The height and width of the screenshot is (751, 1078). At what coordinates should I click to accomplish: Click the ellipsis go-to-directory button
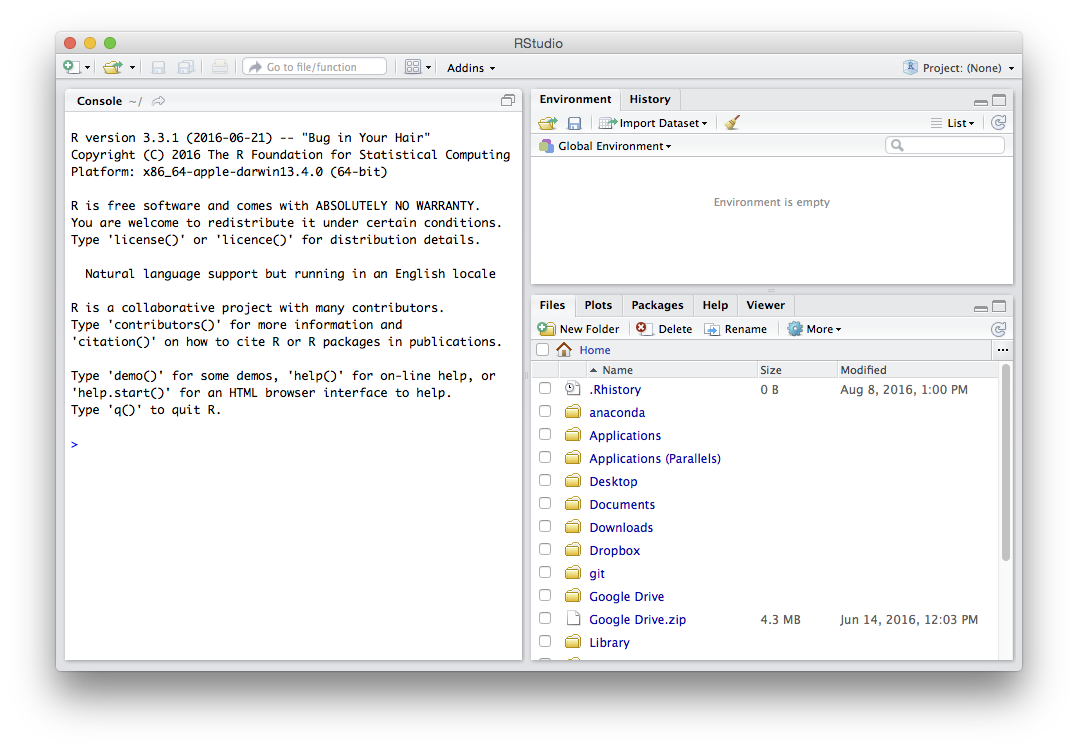click(x=1003, y=350)
